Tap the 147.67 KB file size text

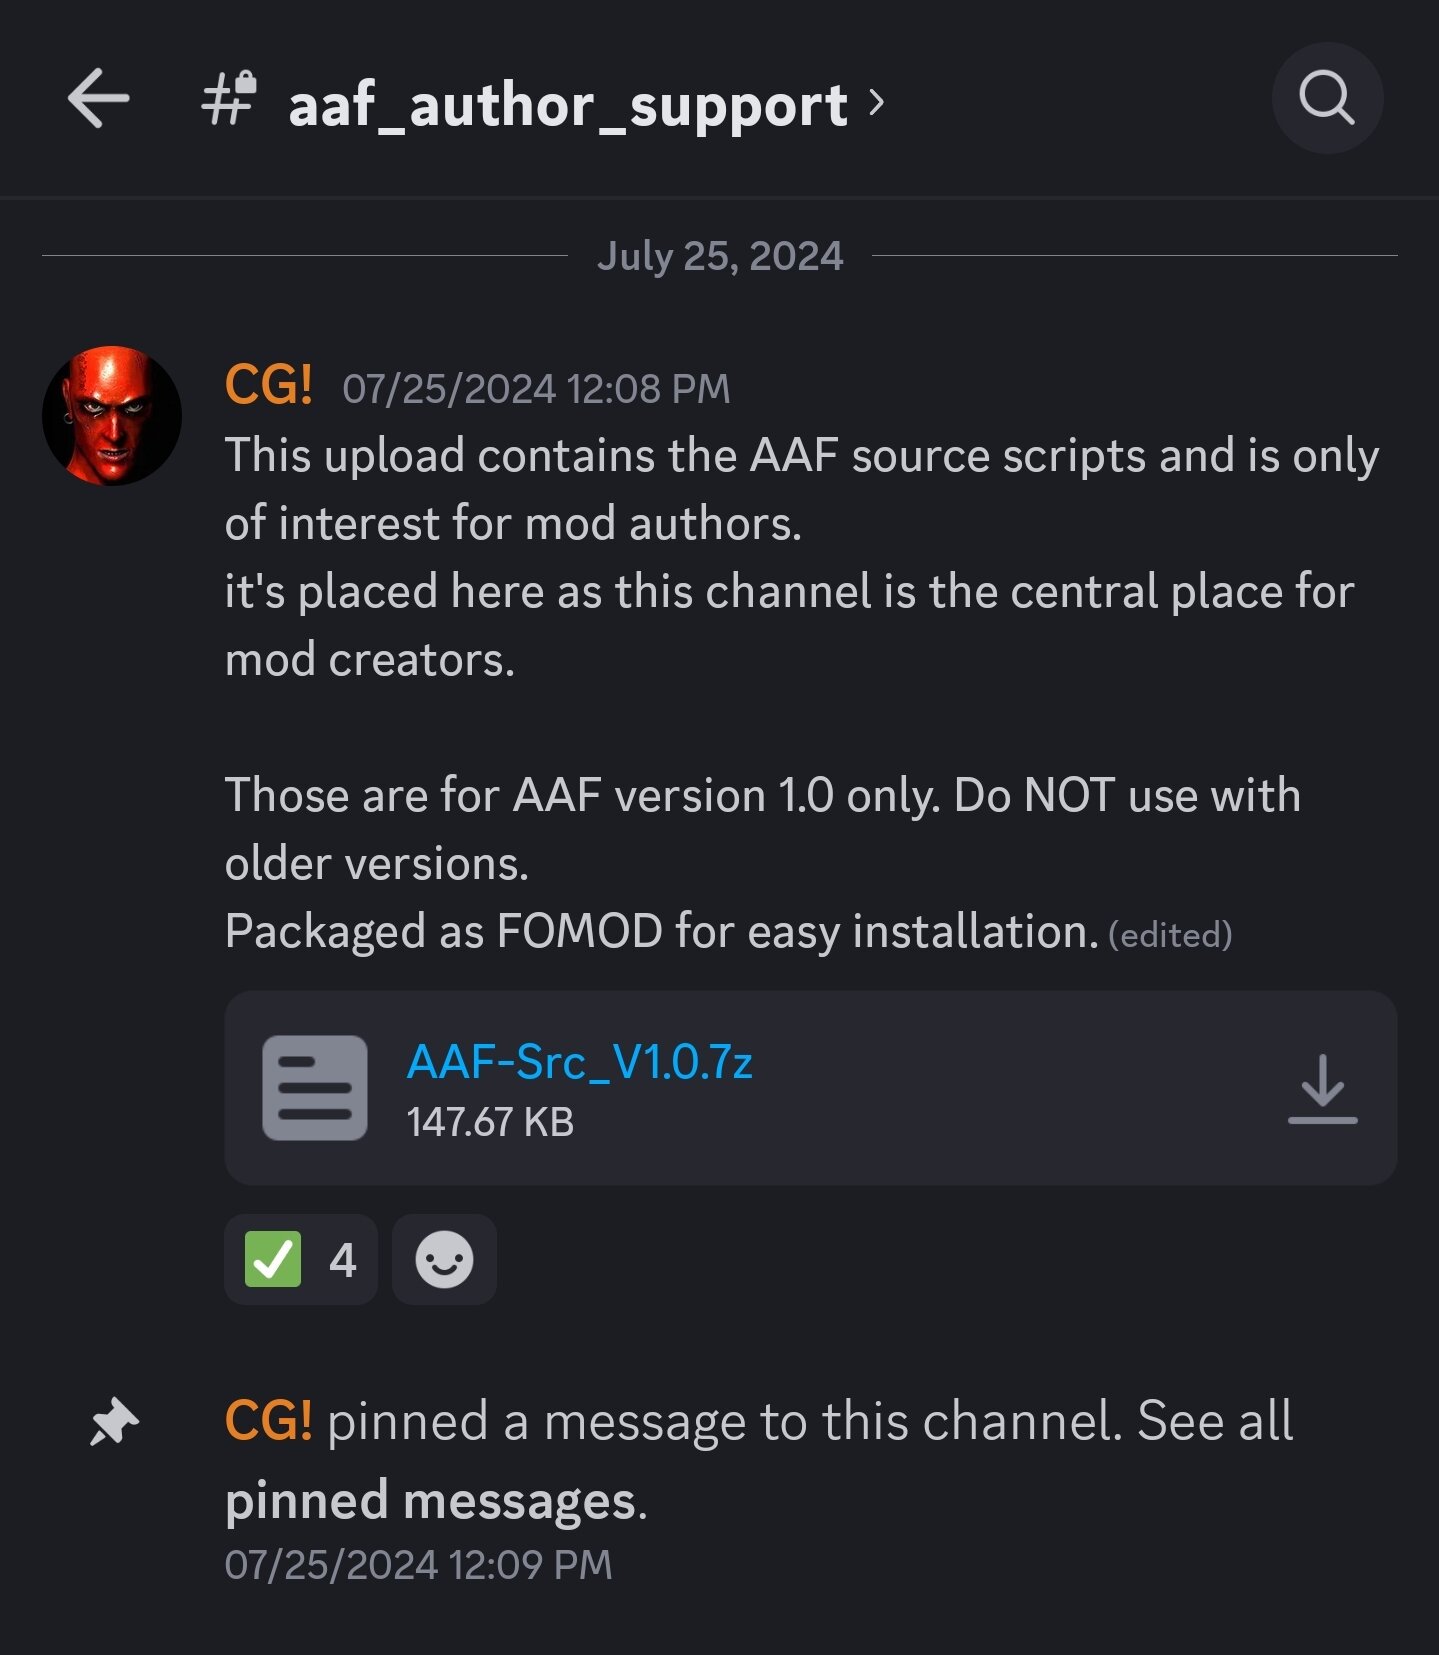(x=490, y=1122)
